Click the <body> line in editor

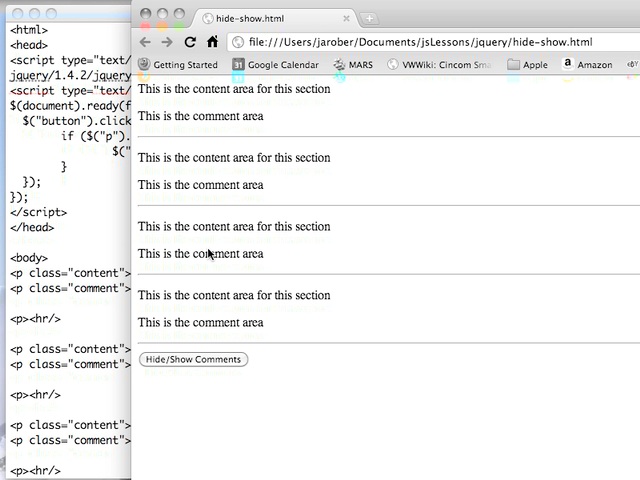coord(29,258)
